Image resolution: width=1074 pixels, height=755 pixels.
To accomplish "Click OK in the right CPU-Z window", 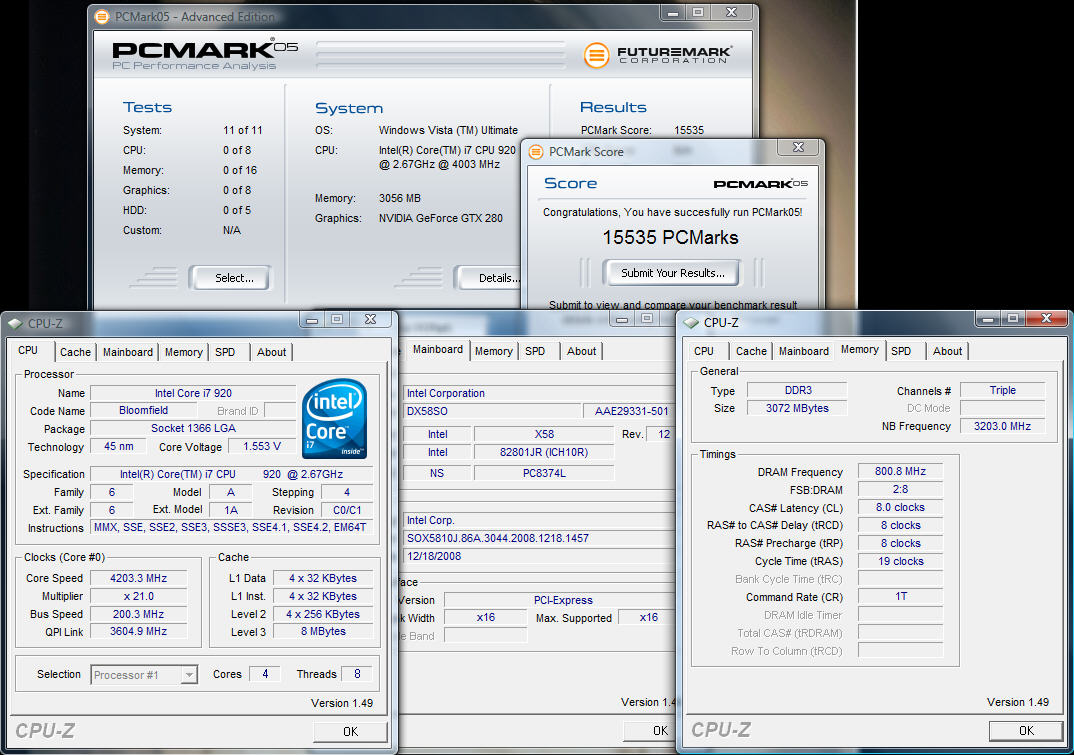I will click(1026, 731).
